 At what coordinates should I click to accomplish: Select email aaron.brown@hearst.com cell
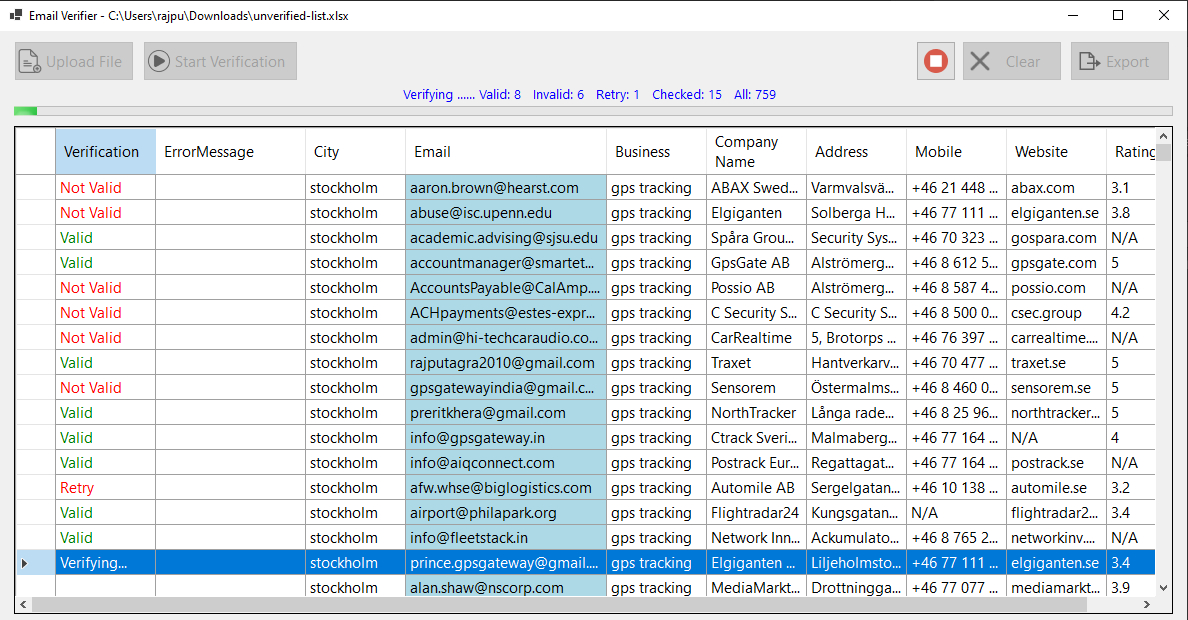coord(506,188)
